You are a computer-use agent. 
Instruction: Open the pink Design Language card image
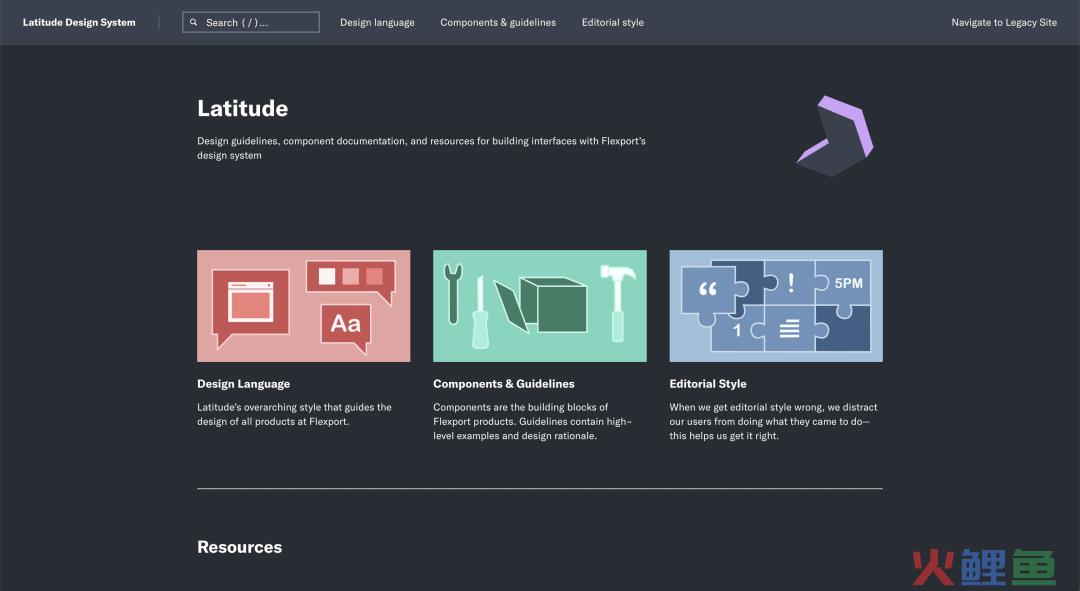click(304, 306)
